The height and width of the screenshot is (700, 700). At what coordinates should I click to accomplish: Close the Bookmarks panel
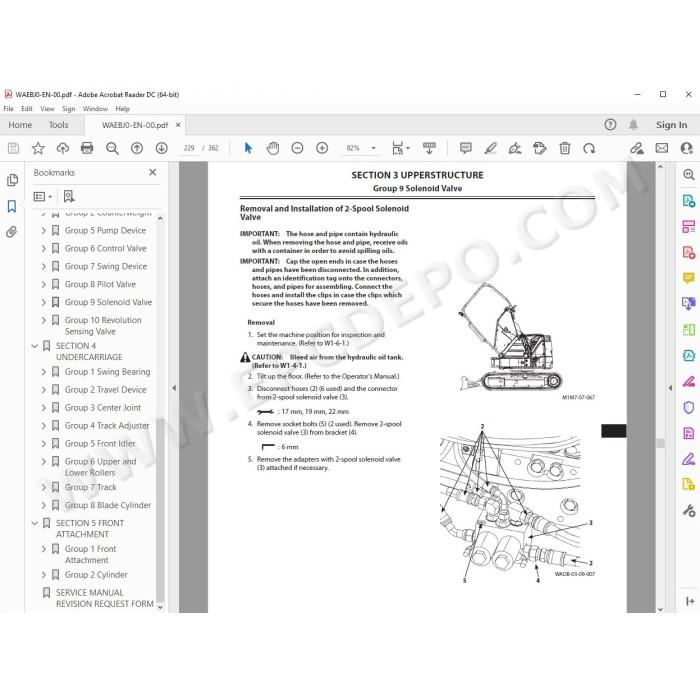tap(153, 172)
